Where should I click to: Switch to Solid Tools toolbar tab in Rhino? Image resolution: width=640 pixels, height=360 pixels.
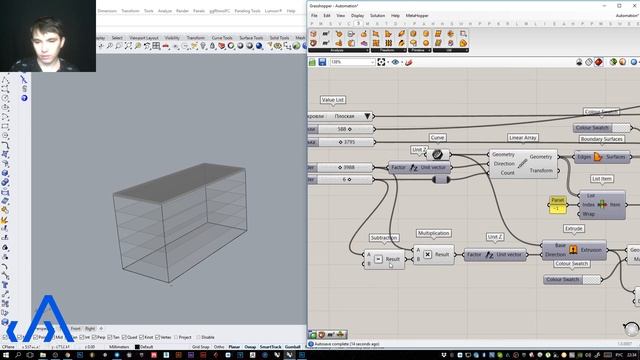click(280, 38)
